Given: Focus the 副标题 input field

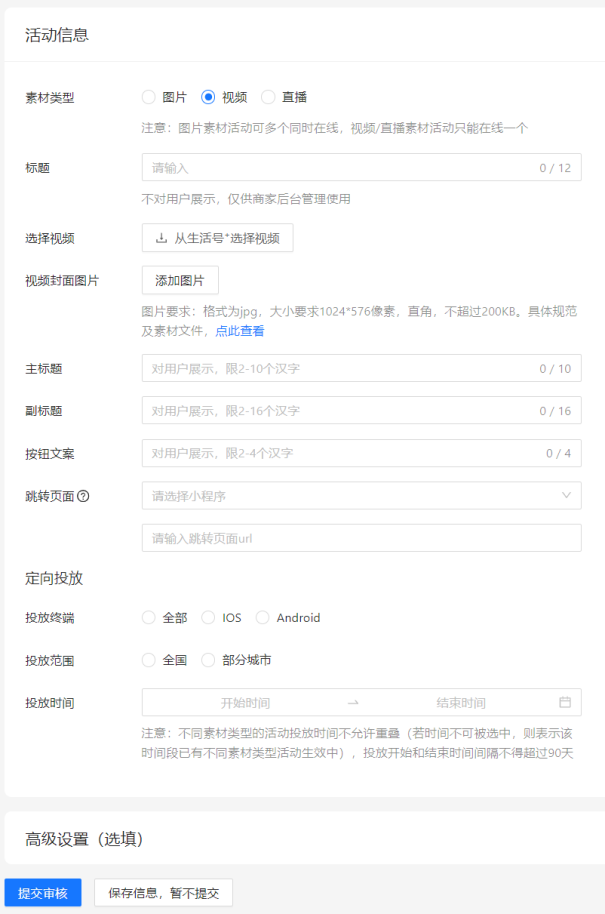Looking at the screenshot, I should coord(361,411).
